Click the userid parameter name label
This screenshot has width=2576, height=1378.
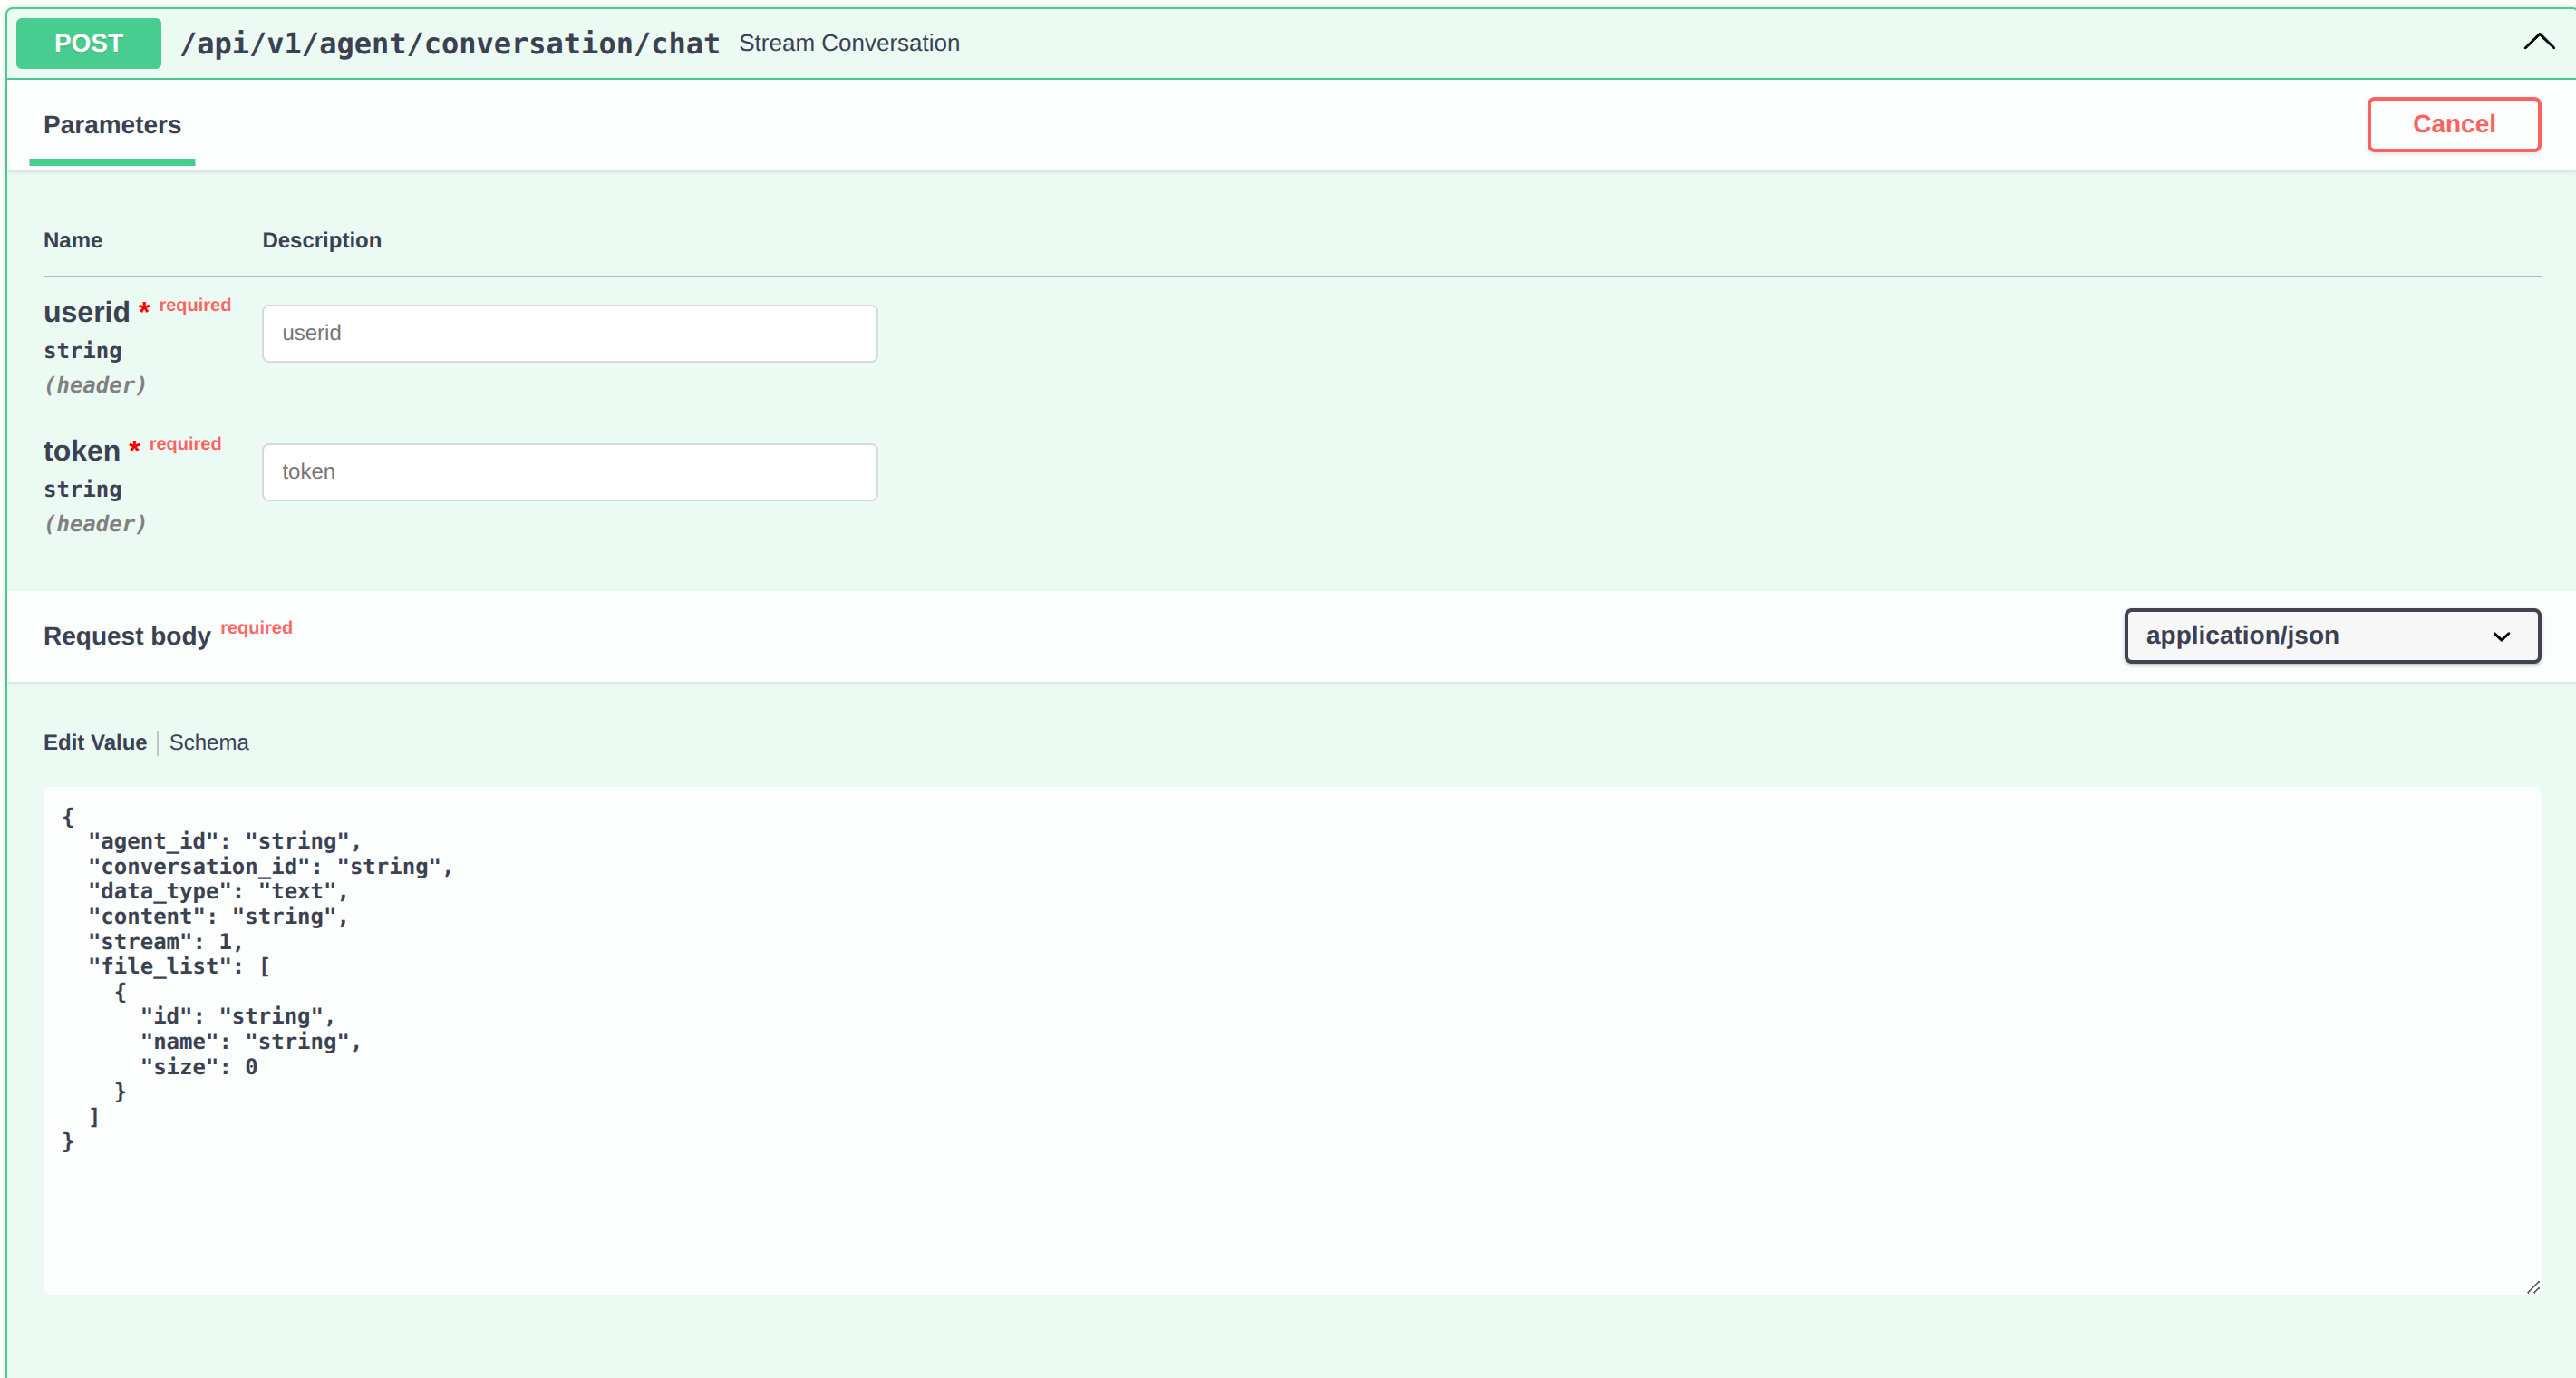tap(86, 312)
